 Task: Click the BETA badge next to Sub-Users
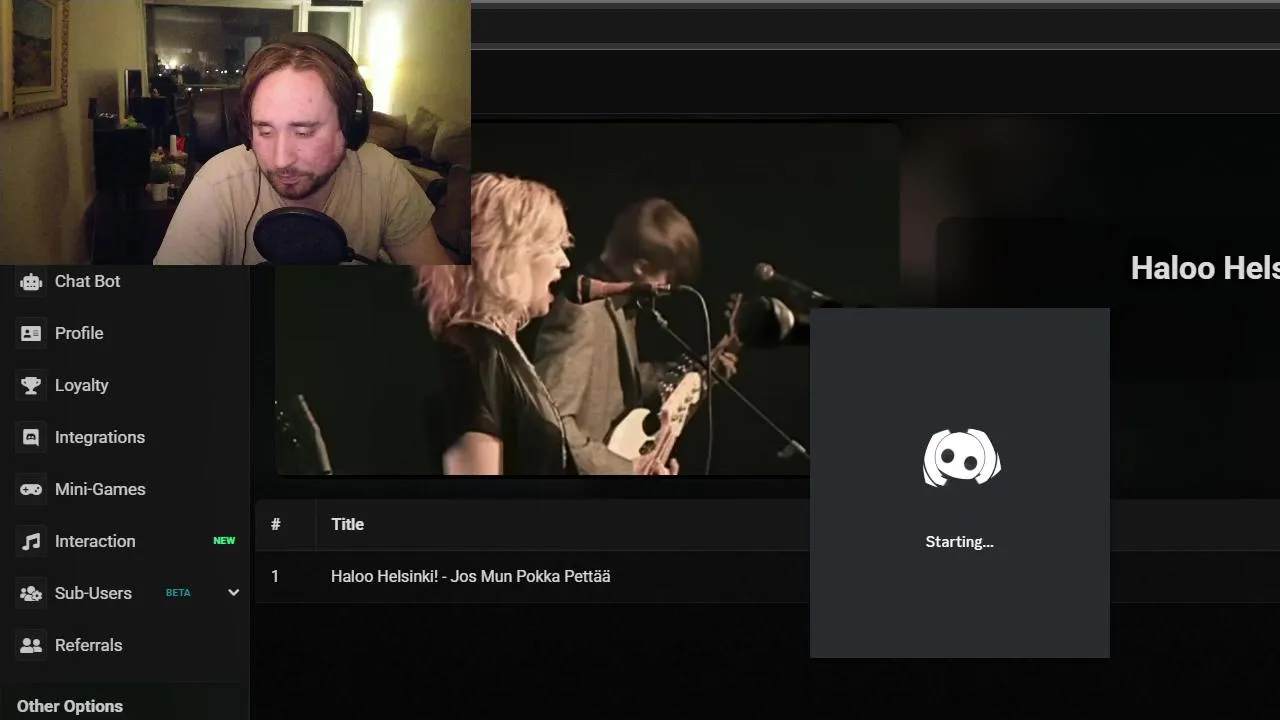(x=178, y=593)
